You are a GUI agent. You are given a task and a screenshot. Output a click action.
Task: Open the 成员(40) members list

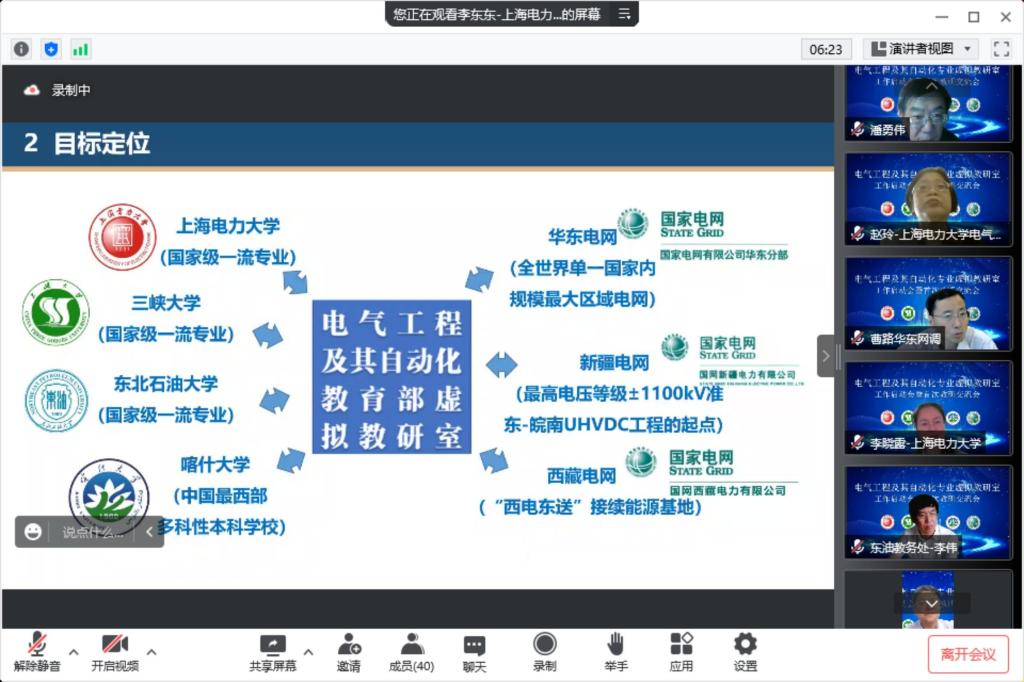click(x=411, y=653)
